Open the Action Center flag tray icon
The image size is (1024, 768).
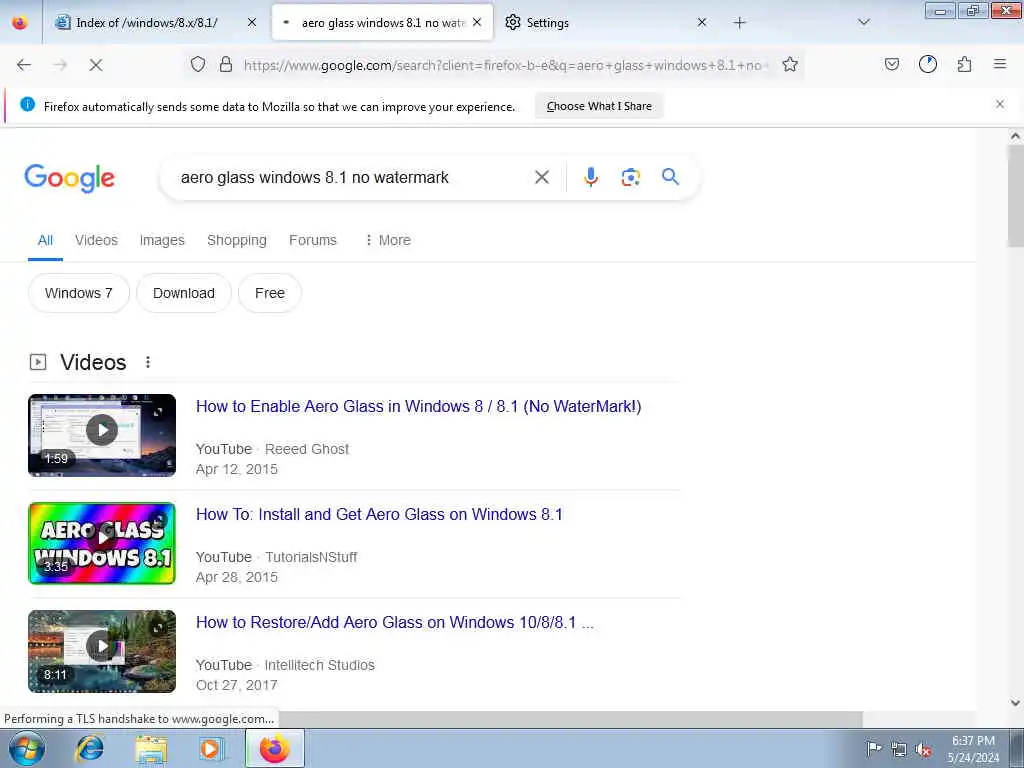pos(874,748)
